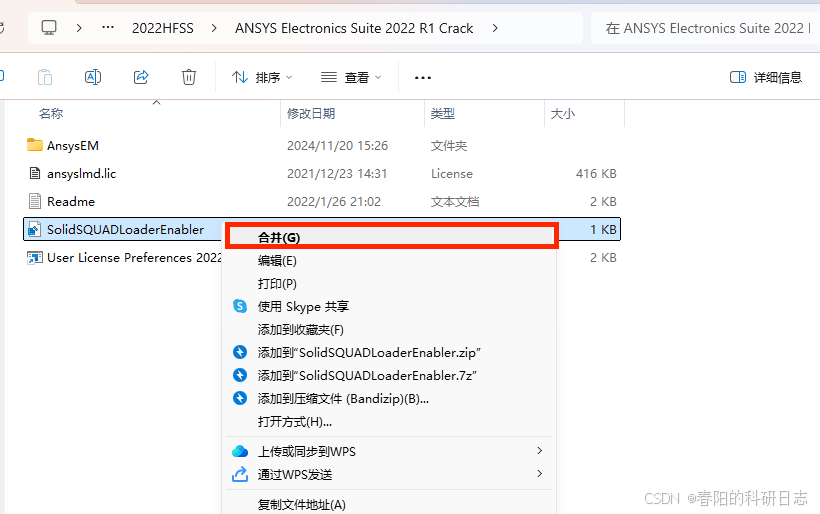The height and width of the screenshot is (514, 820).
Task: Open the more options ellipsis in toolbar
Action: (423, 78)
